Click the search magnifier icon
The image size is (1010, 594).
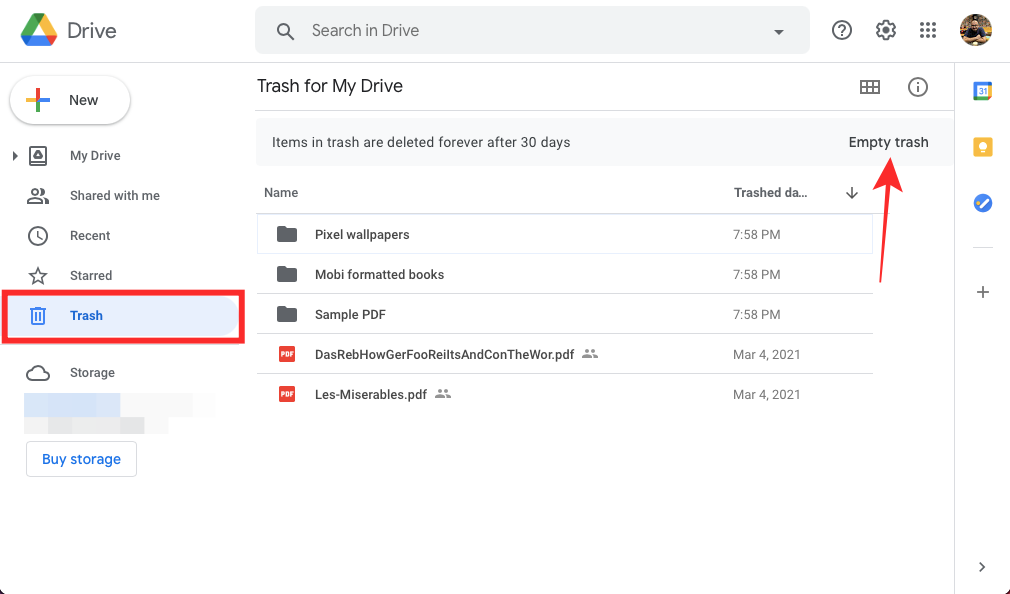(x=285, y=31)
